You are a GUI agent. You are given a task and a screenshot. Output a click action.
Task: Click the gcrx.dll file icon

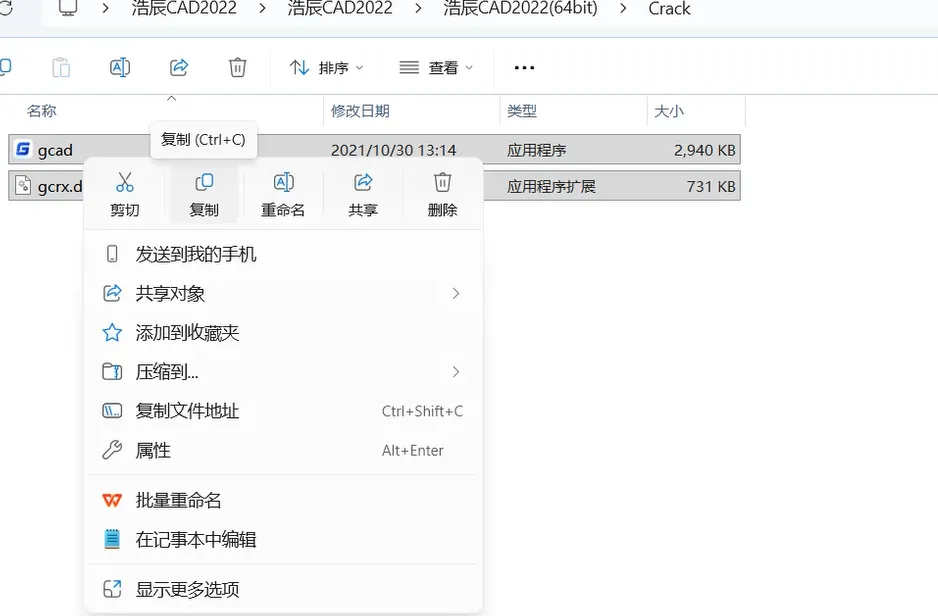23,185
